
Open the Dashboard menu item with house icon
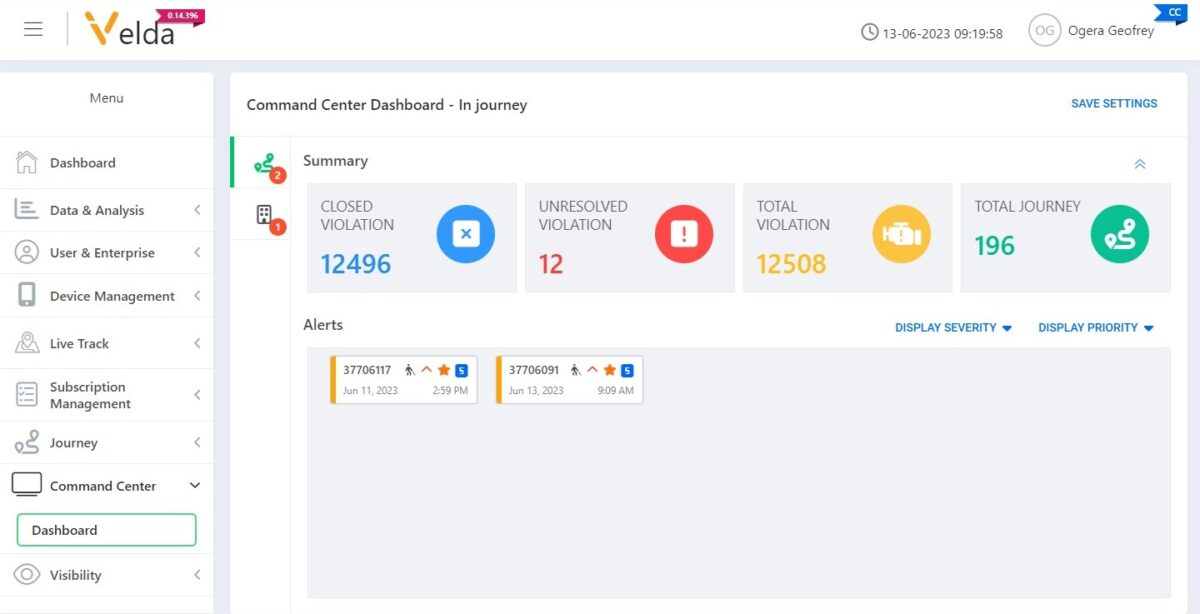[x=107, y=163]
